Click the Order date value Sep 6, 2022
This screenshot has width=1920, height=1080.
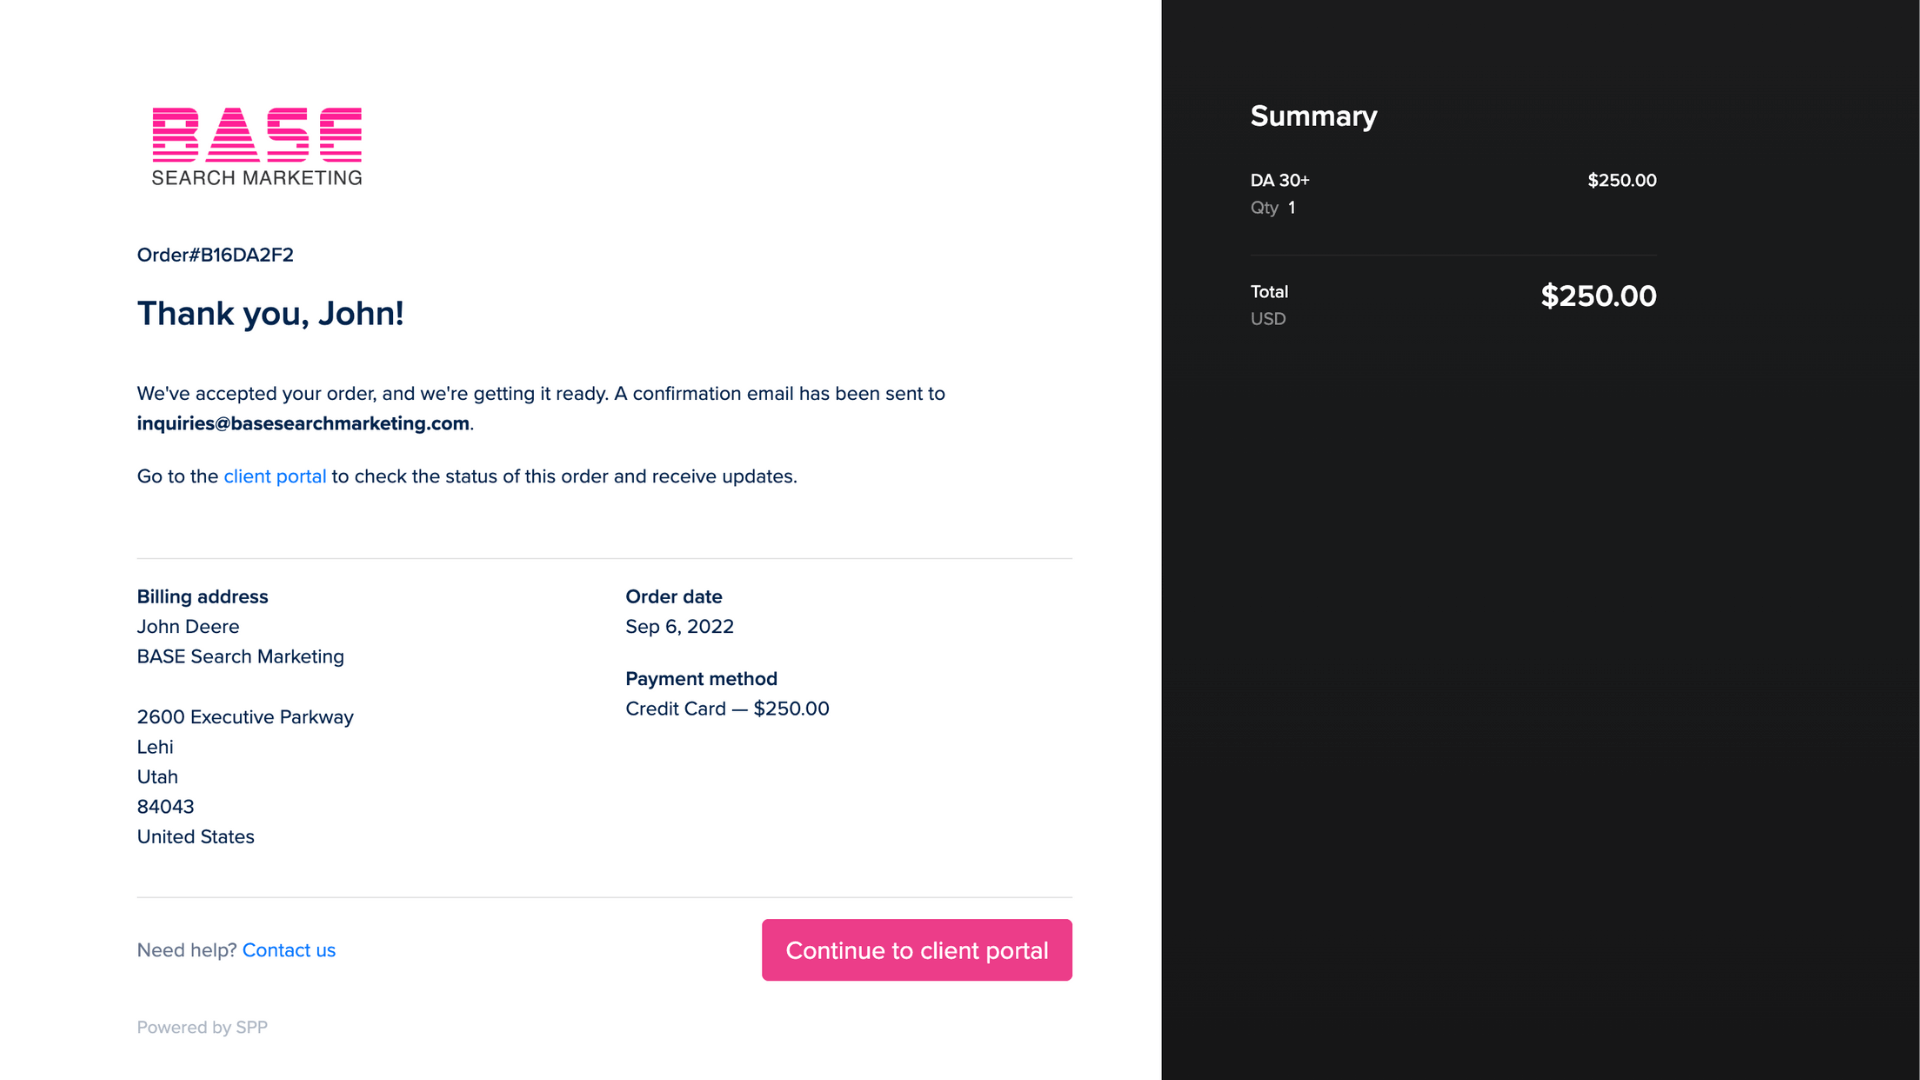pyautogui.click(x=680, y=627)
